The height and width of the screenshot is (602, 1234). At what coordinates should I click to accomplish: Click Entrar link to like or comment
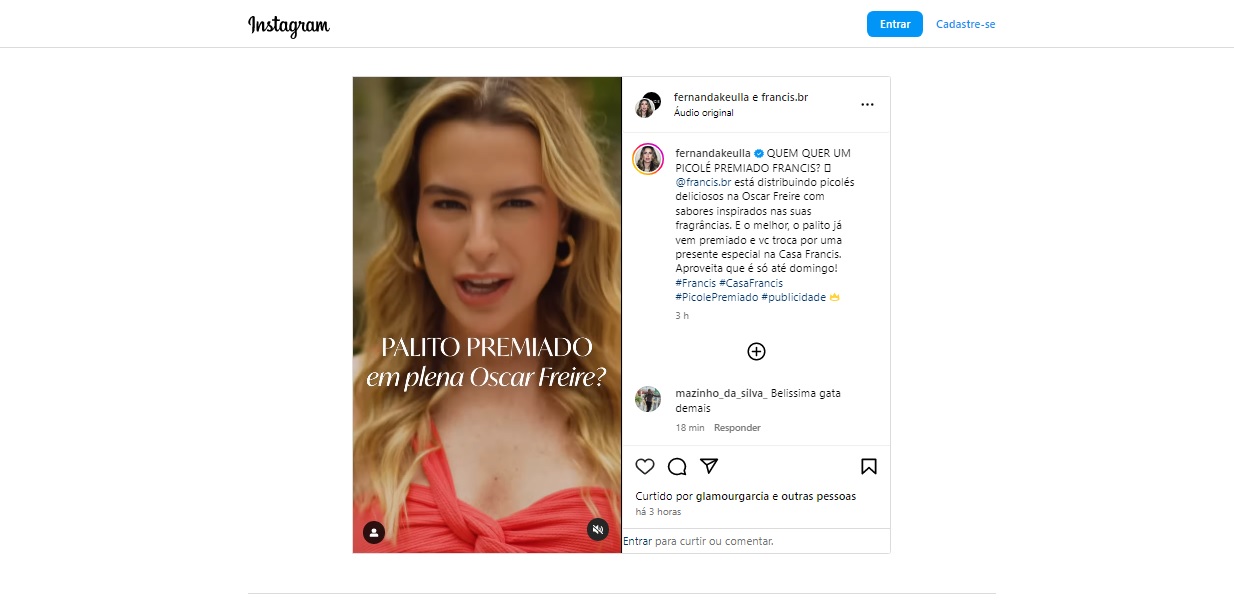(x=638, y=541)
